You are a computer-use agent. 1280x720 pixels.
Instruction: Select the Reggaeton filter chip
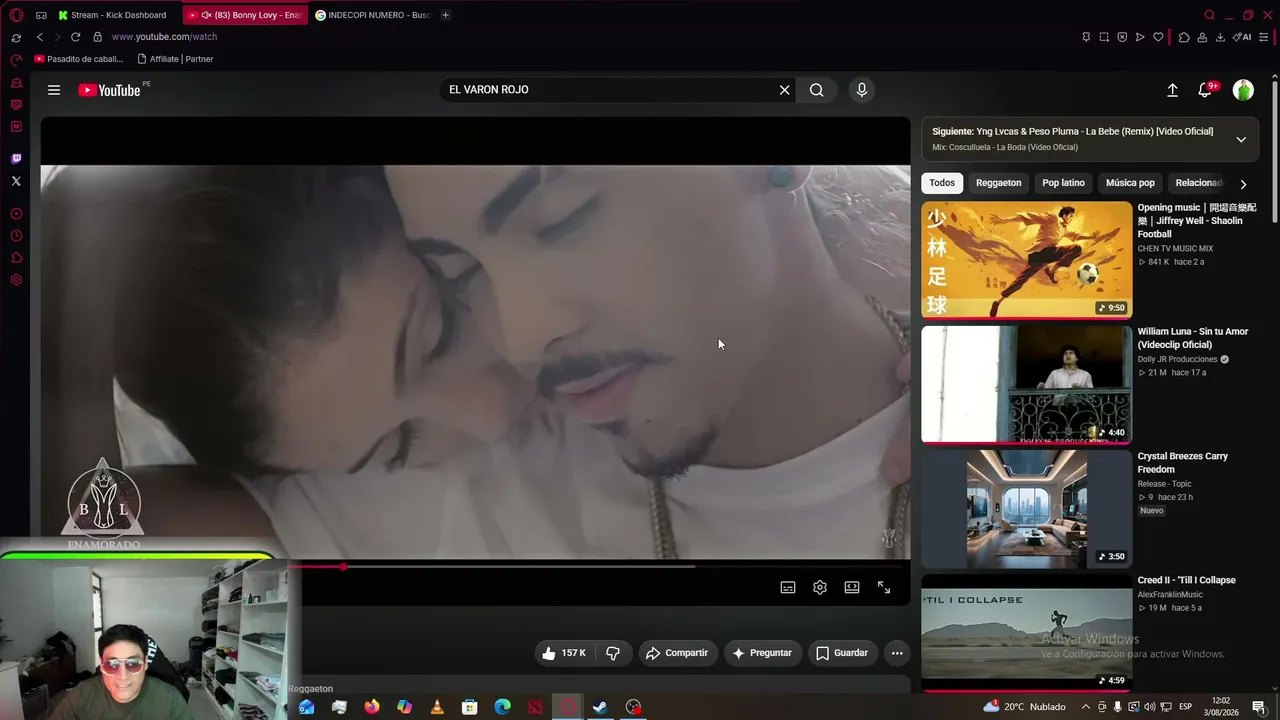998,183
